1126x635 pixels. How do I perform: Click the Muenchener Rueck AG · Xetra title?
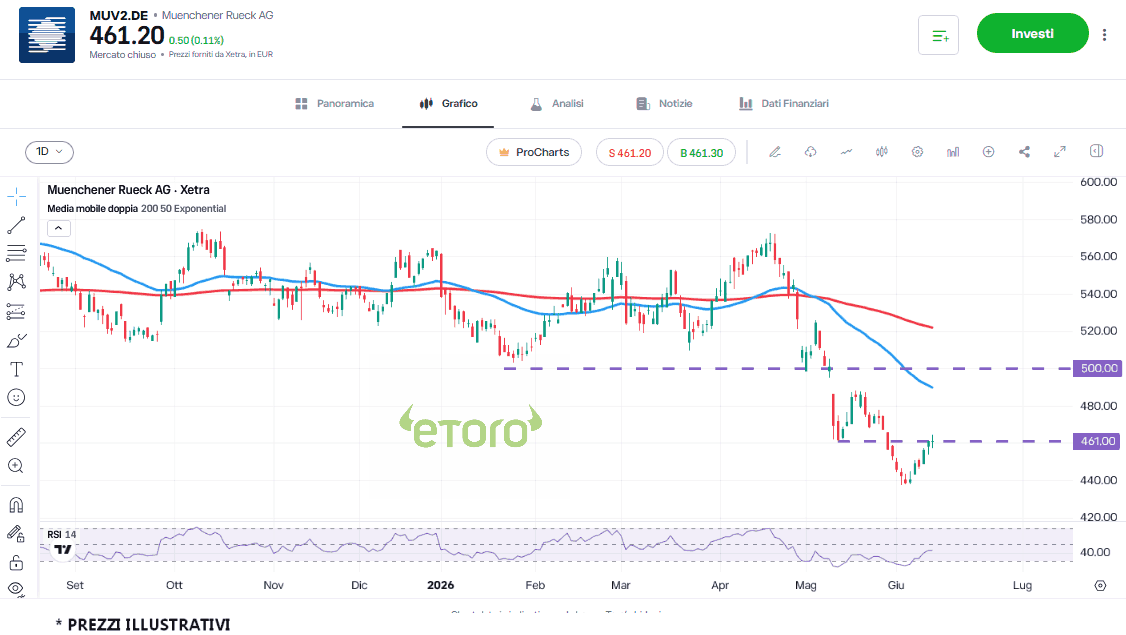coord(129,190)
